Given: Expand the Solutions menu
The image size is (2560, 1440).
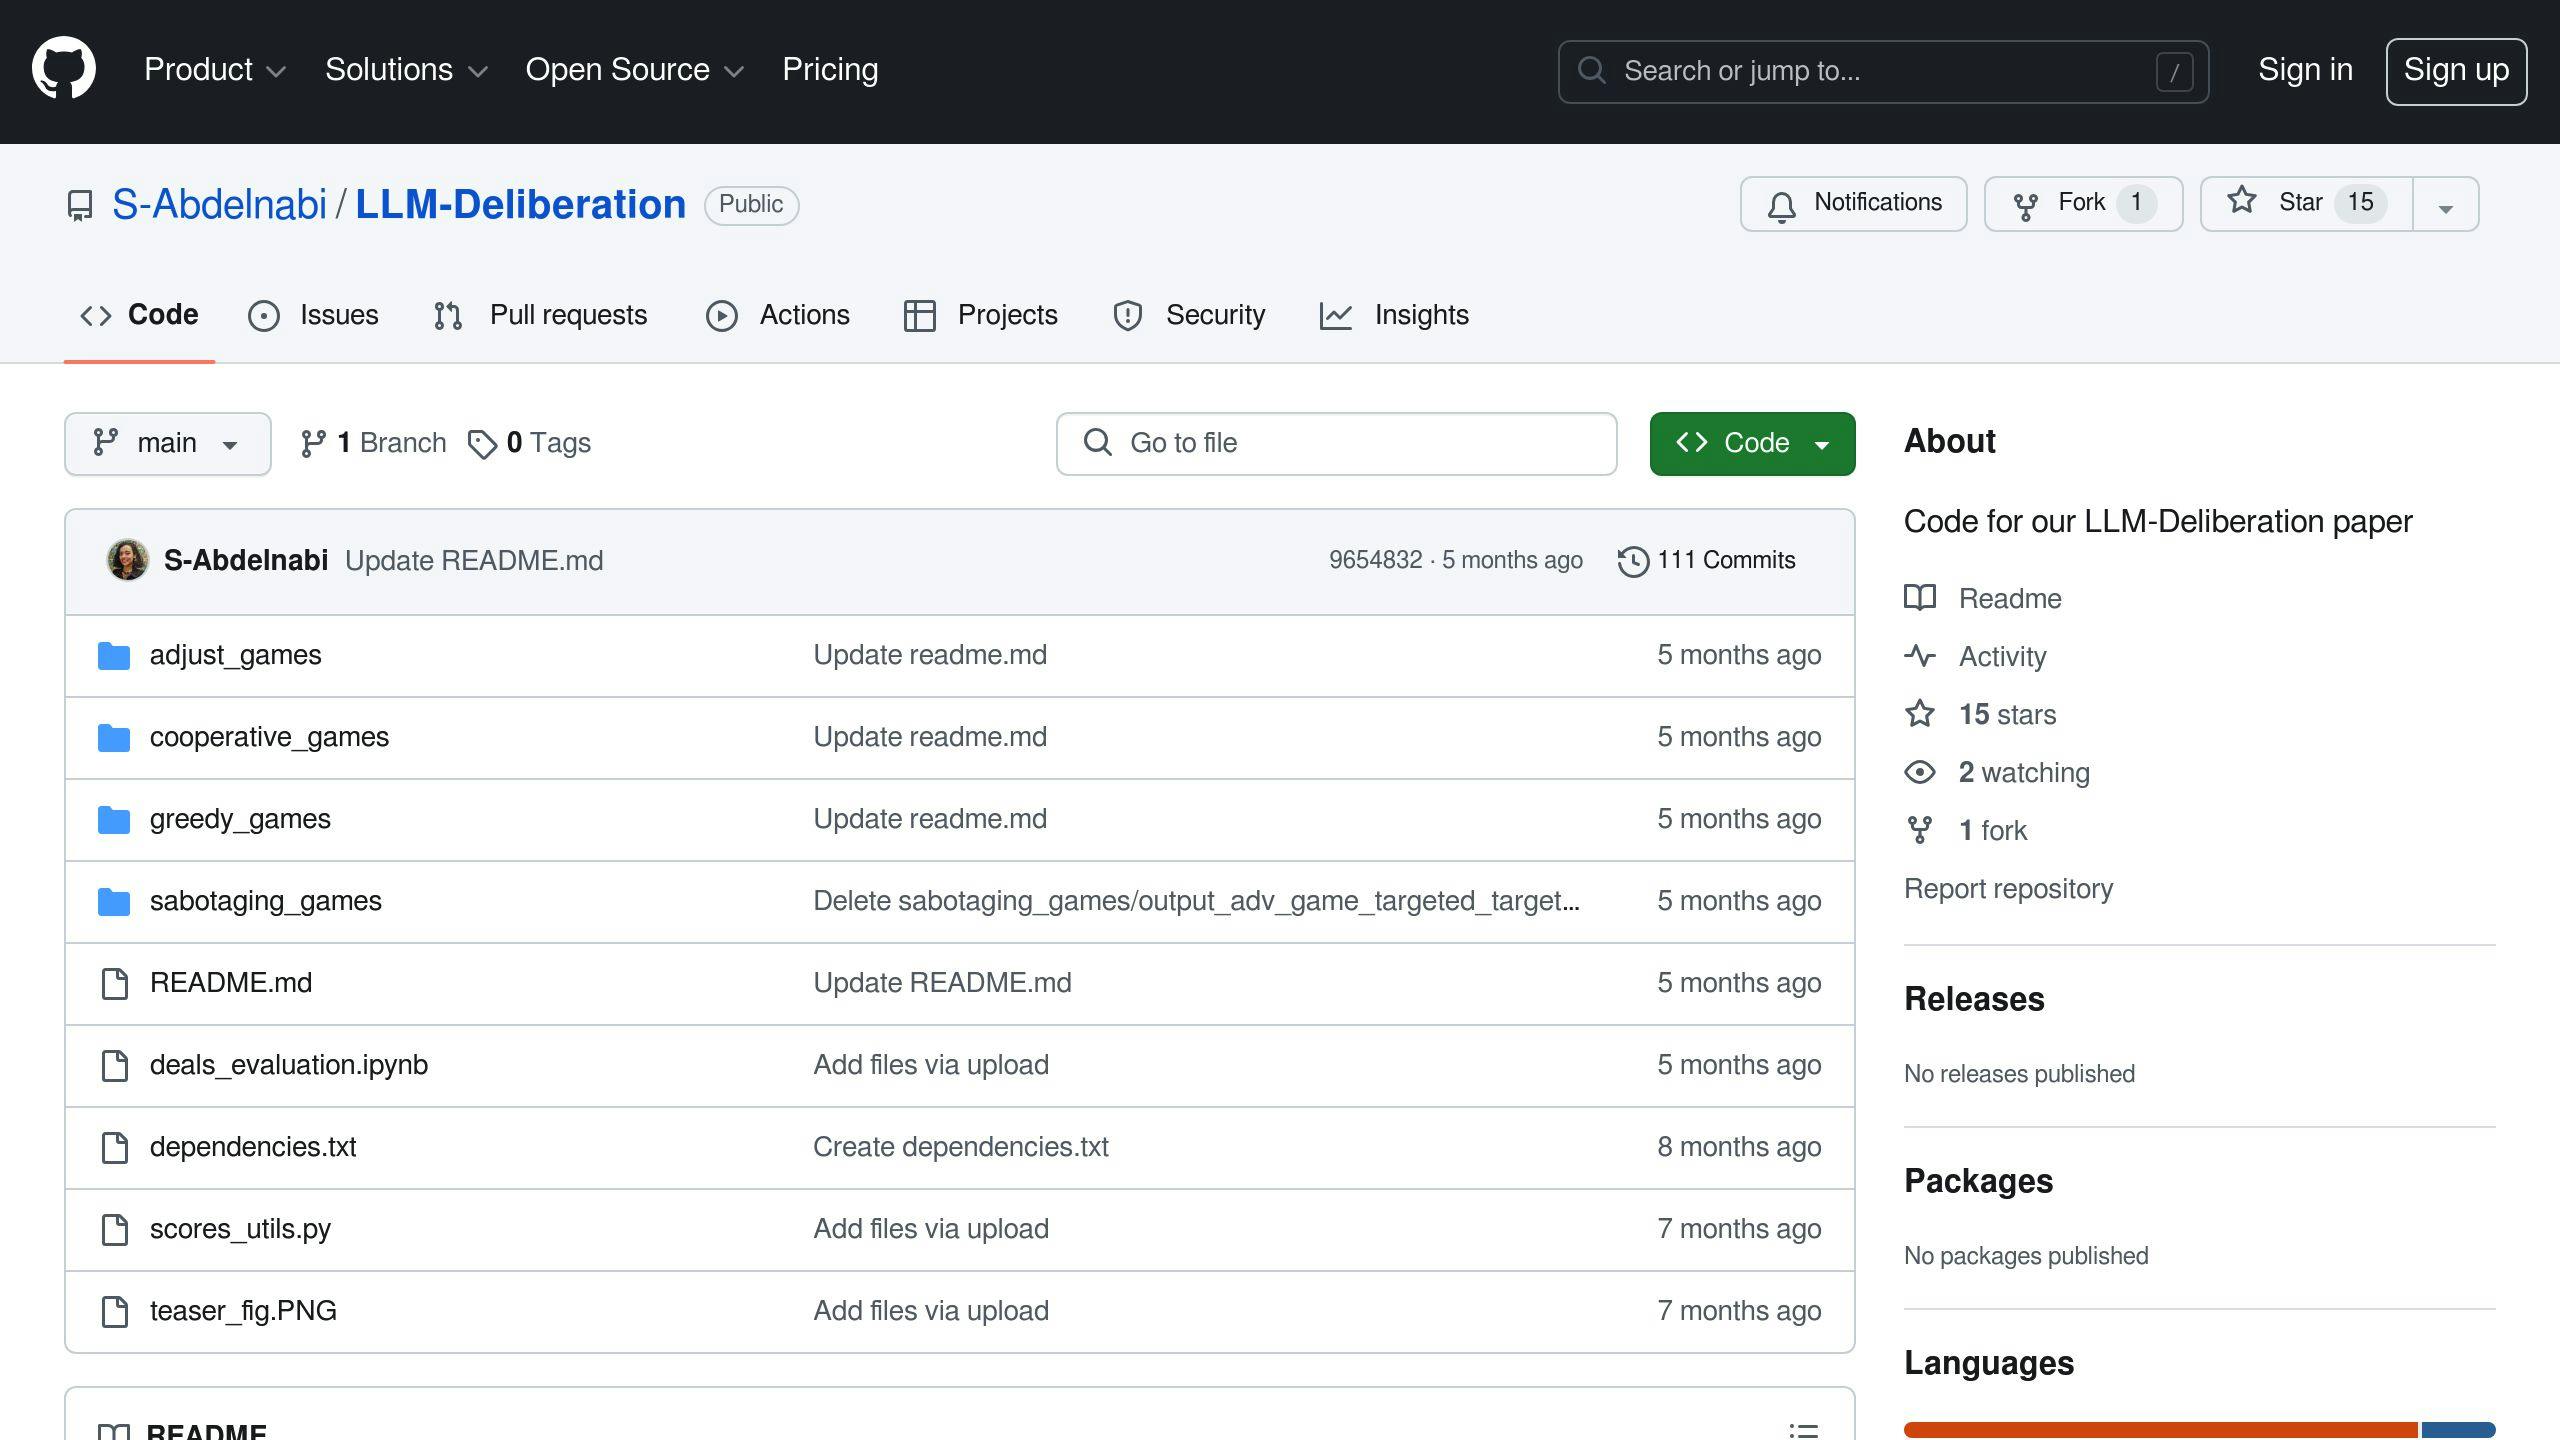Looking at the screenshot, I should (406, 70).
